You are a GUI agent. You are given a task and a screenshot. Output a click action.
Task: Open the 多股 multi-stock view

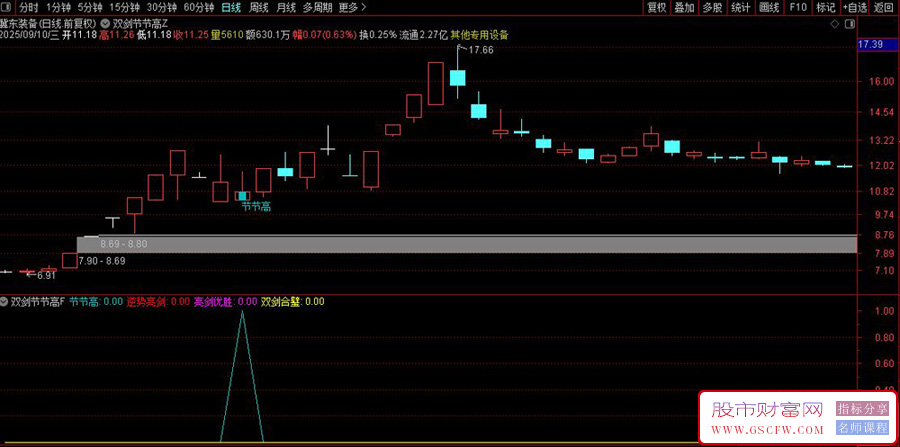(712, 7)
